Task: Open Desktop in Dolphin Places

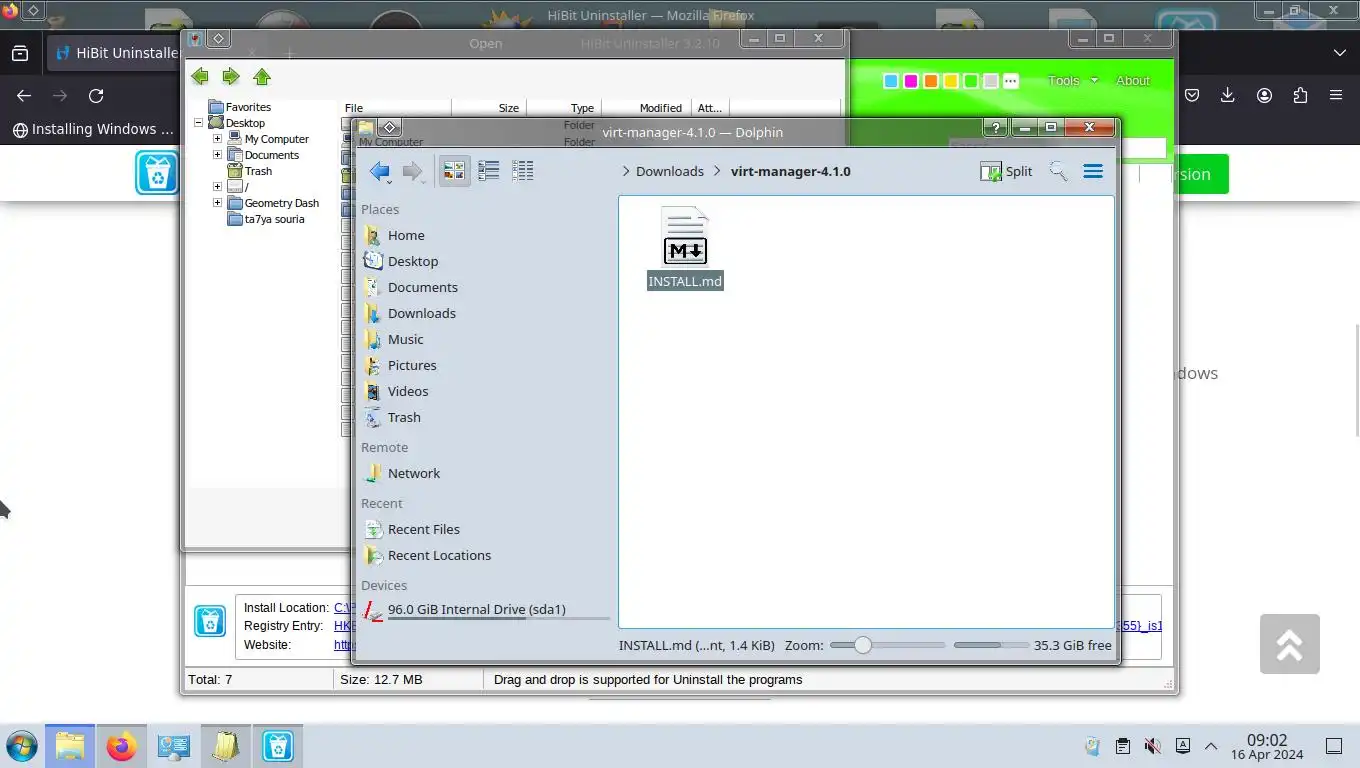Action: click(413, 261)
